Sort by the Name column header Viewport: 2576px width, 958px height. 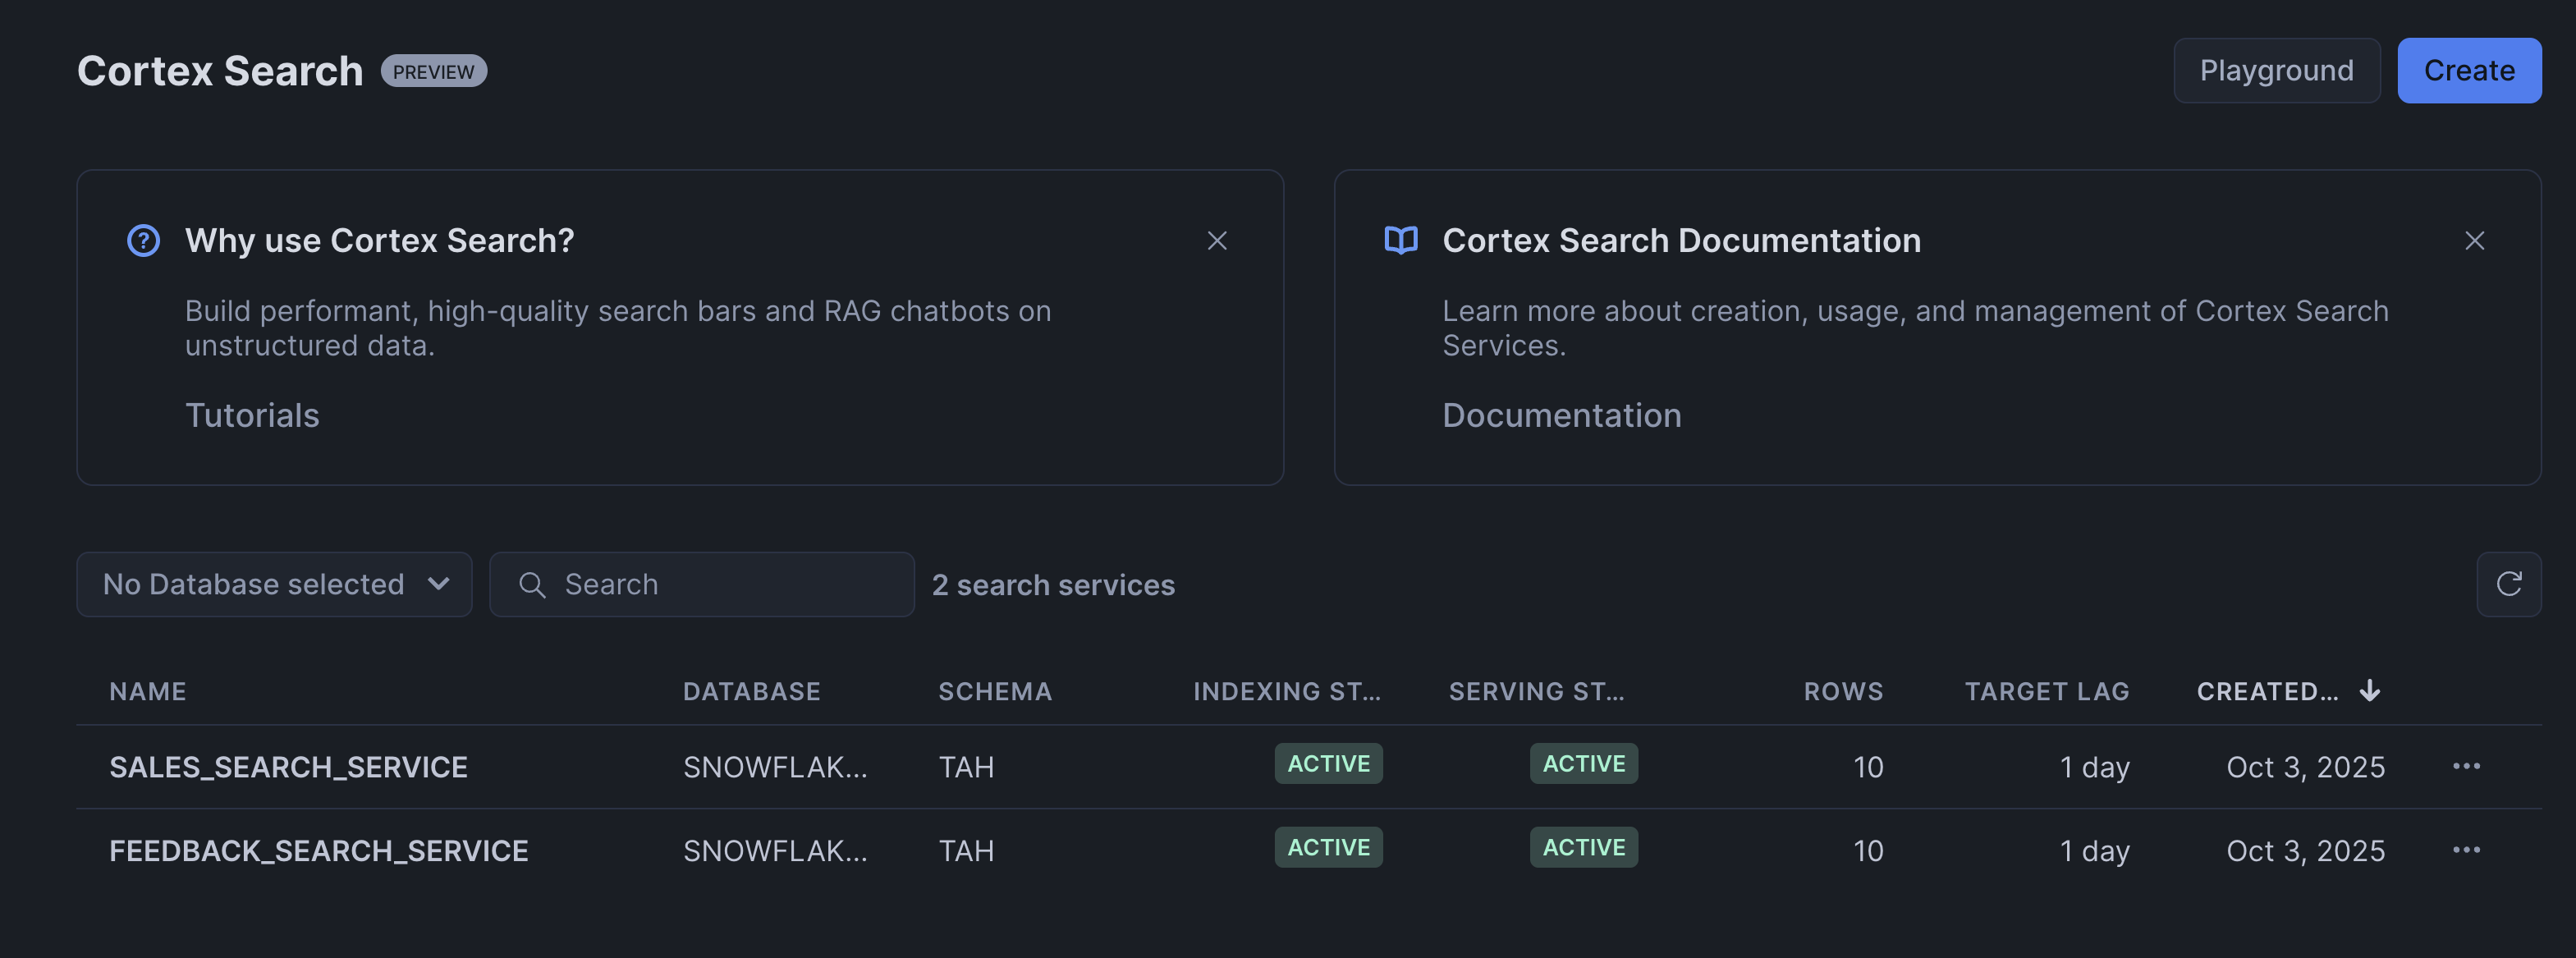(148, 692)
